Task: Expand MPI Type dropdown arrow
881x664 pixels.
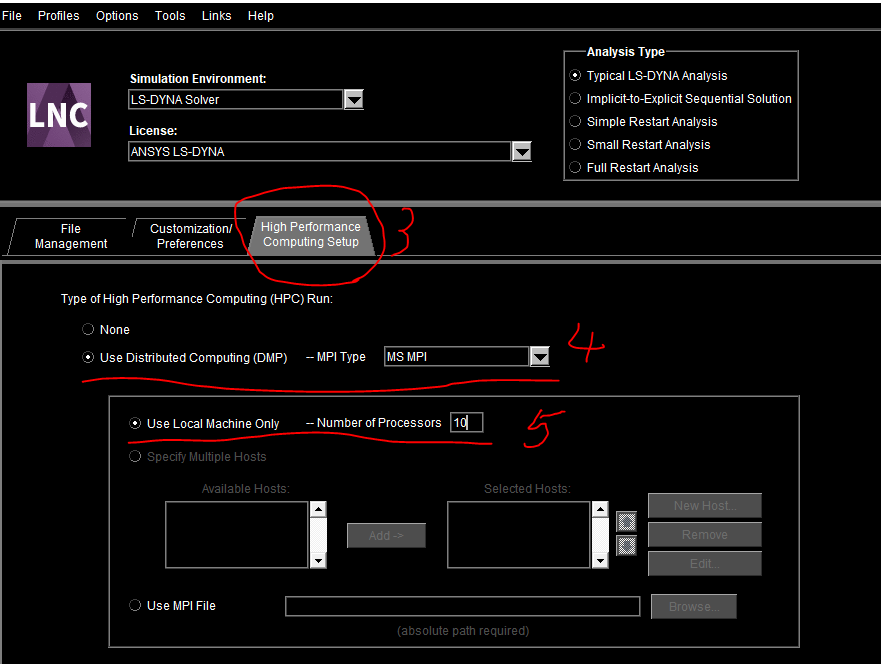Action: pyautogui.click(x=540, y=357)
